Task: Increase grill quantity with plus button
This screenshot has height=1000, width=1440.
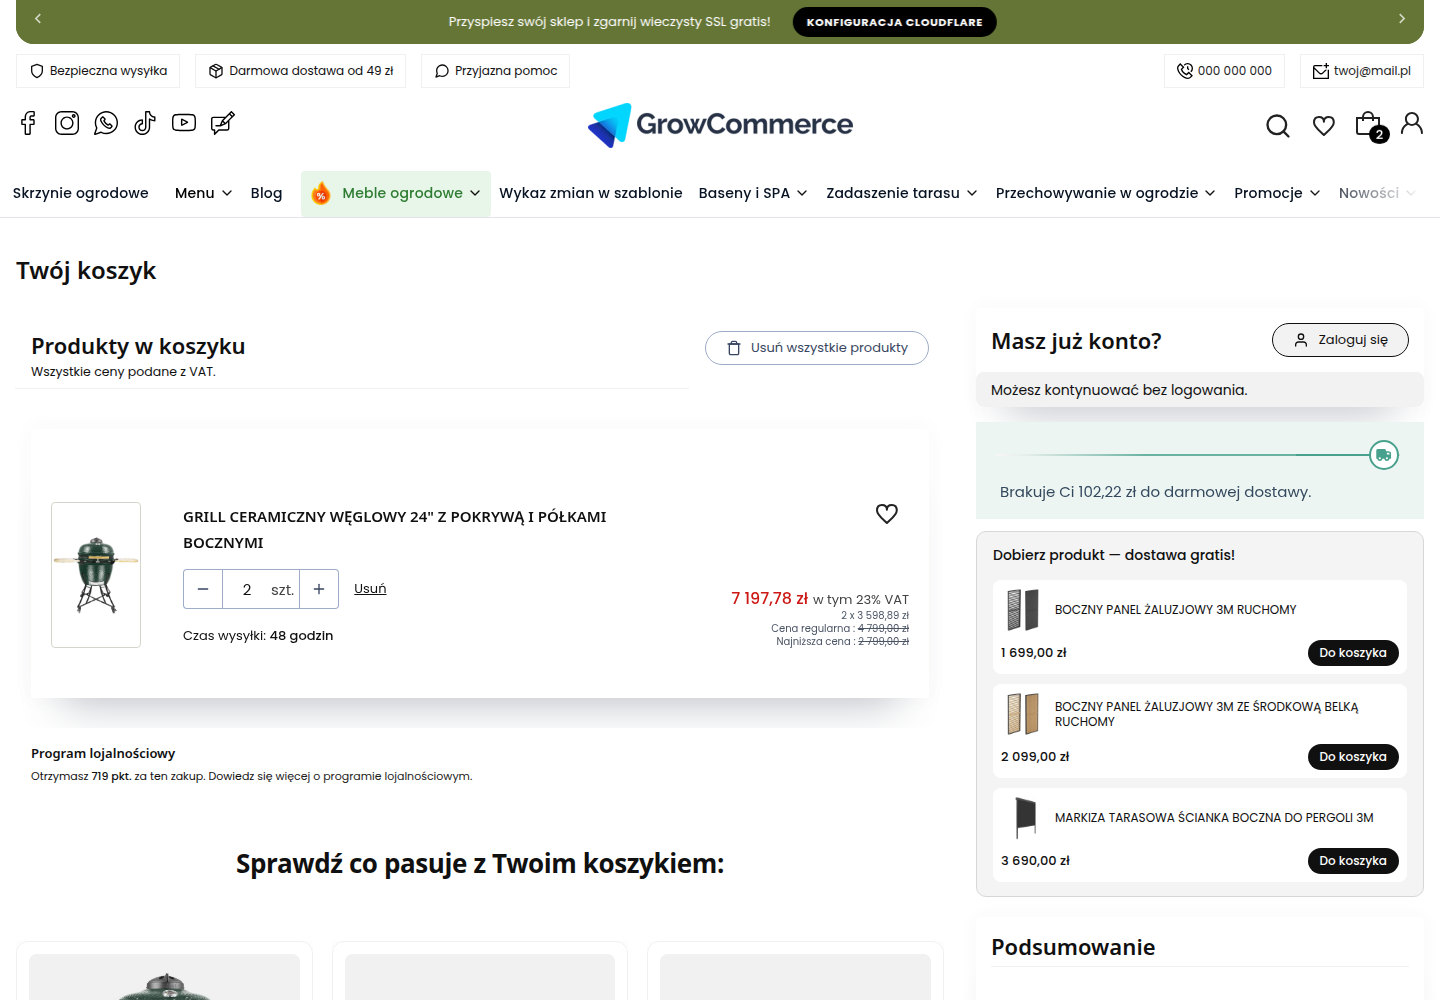Action: click(x=319, y=589)
